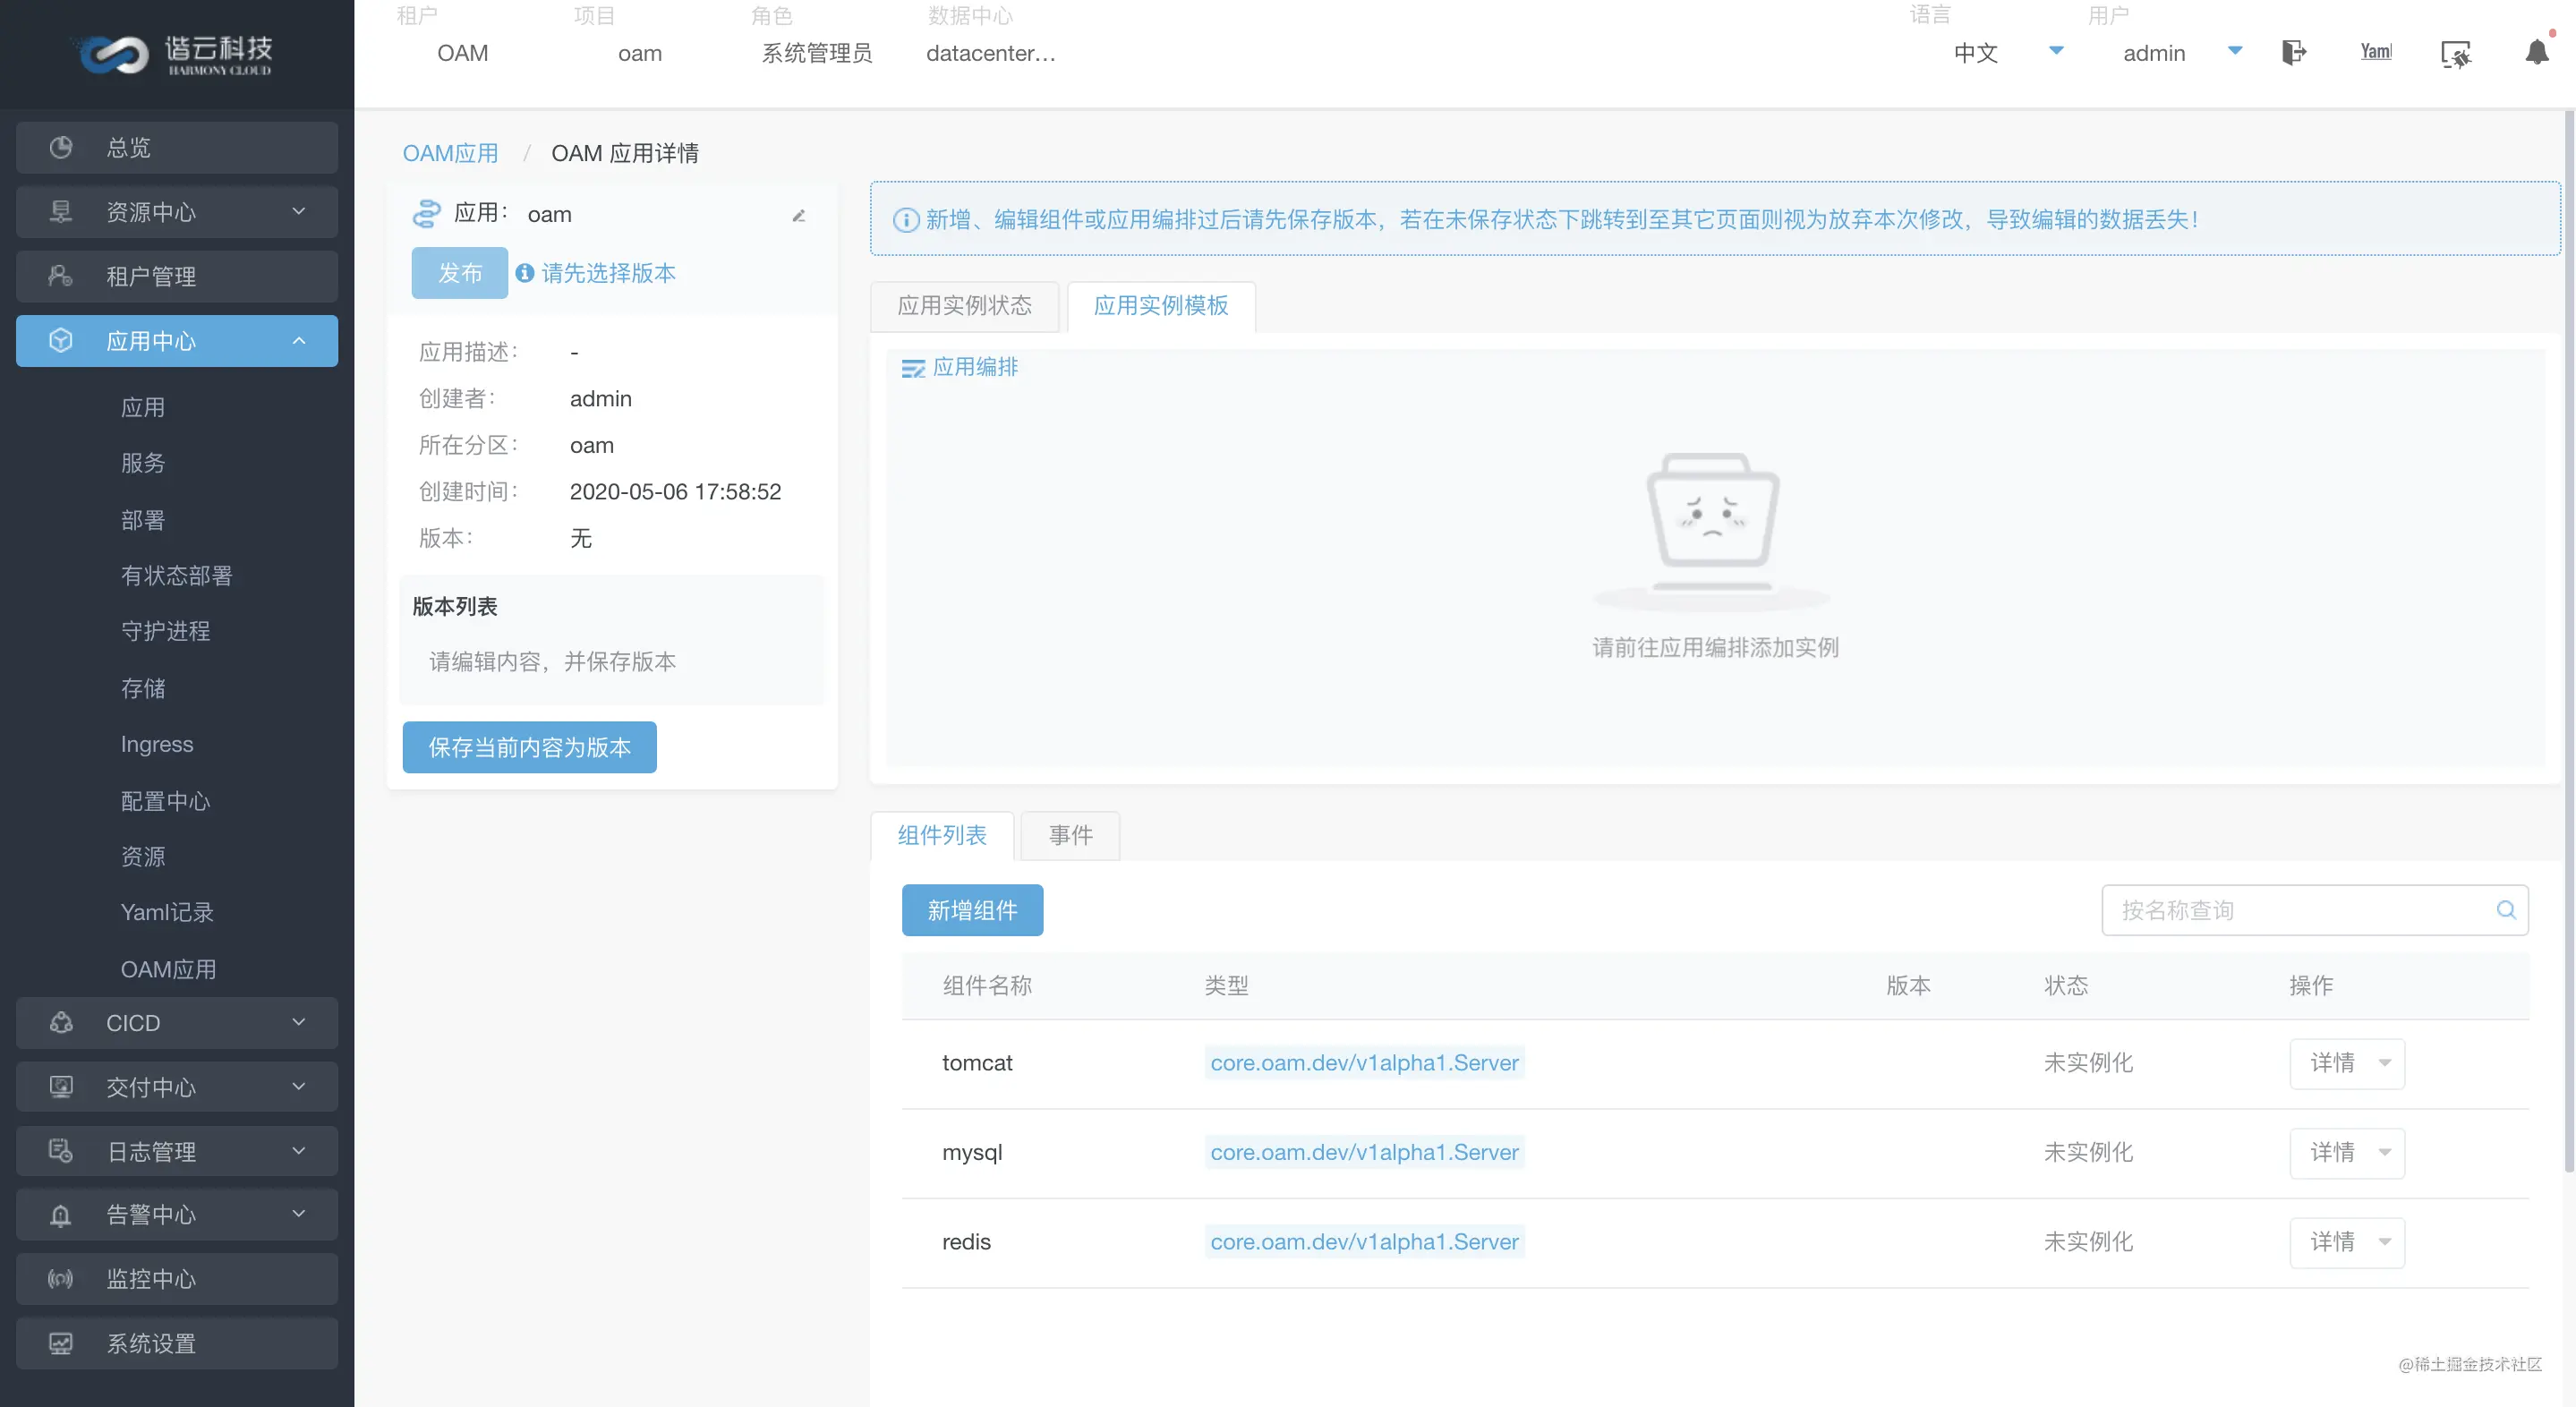Open 资源 in the sidebar submenu
The width and height of the screenshot is (2576, 1407).
(x=143, y=857)
